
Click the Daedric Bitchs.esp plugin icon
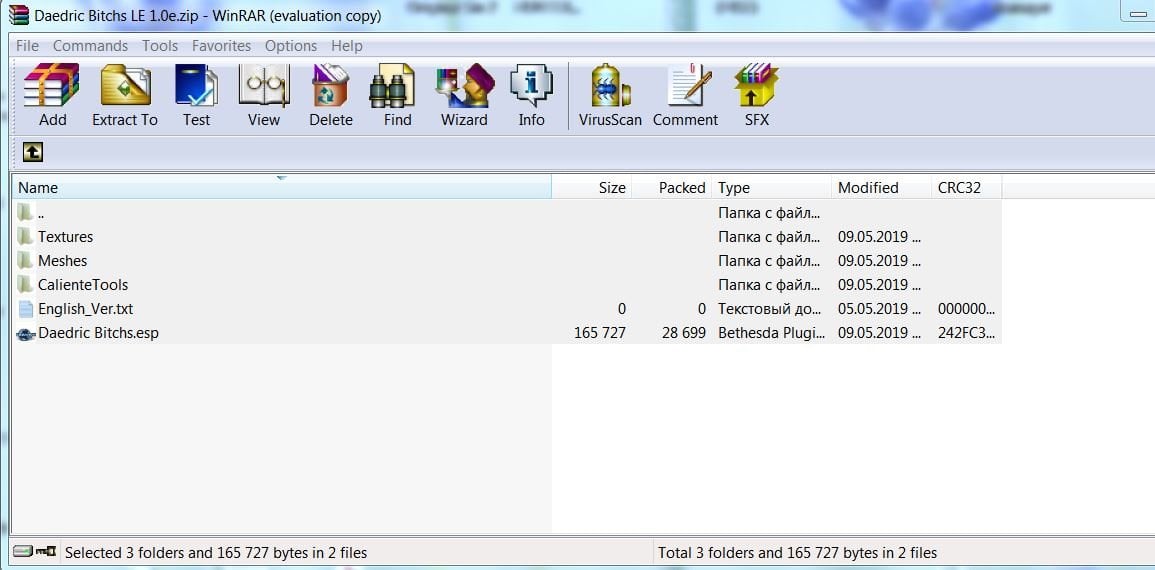click(27, 334)
